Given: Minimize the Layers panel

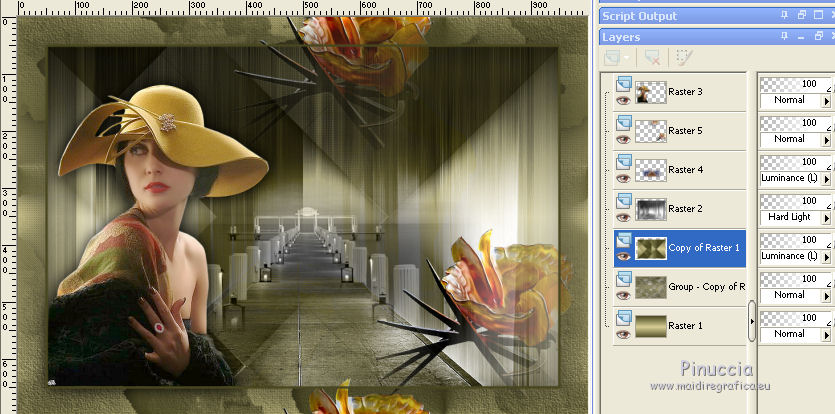Looking at the screenshot, I should [x=801, y=36].
